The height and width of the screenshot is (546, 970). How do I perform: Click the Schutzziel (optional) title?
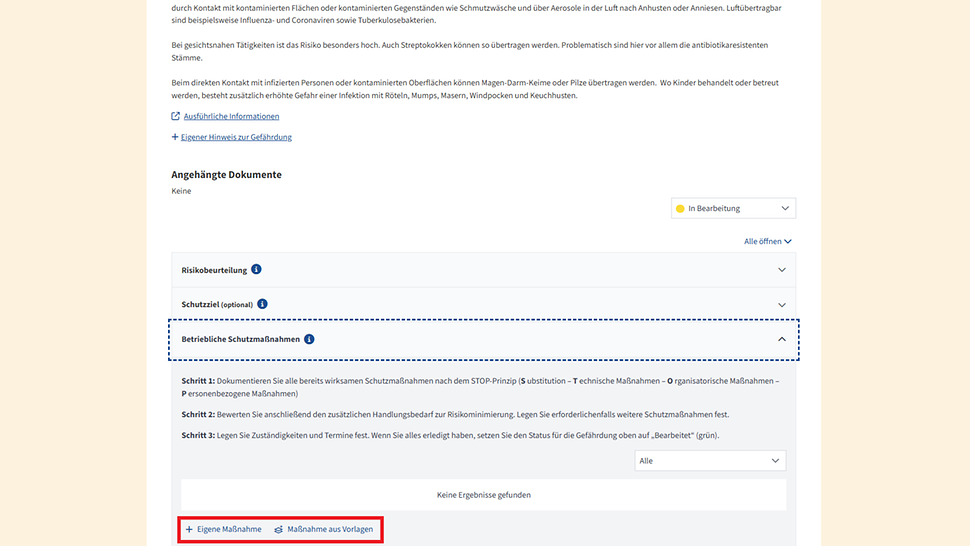point(217,305)
